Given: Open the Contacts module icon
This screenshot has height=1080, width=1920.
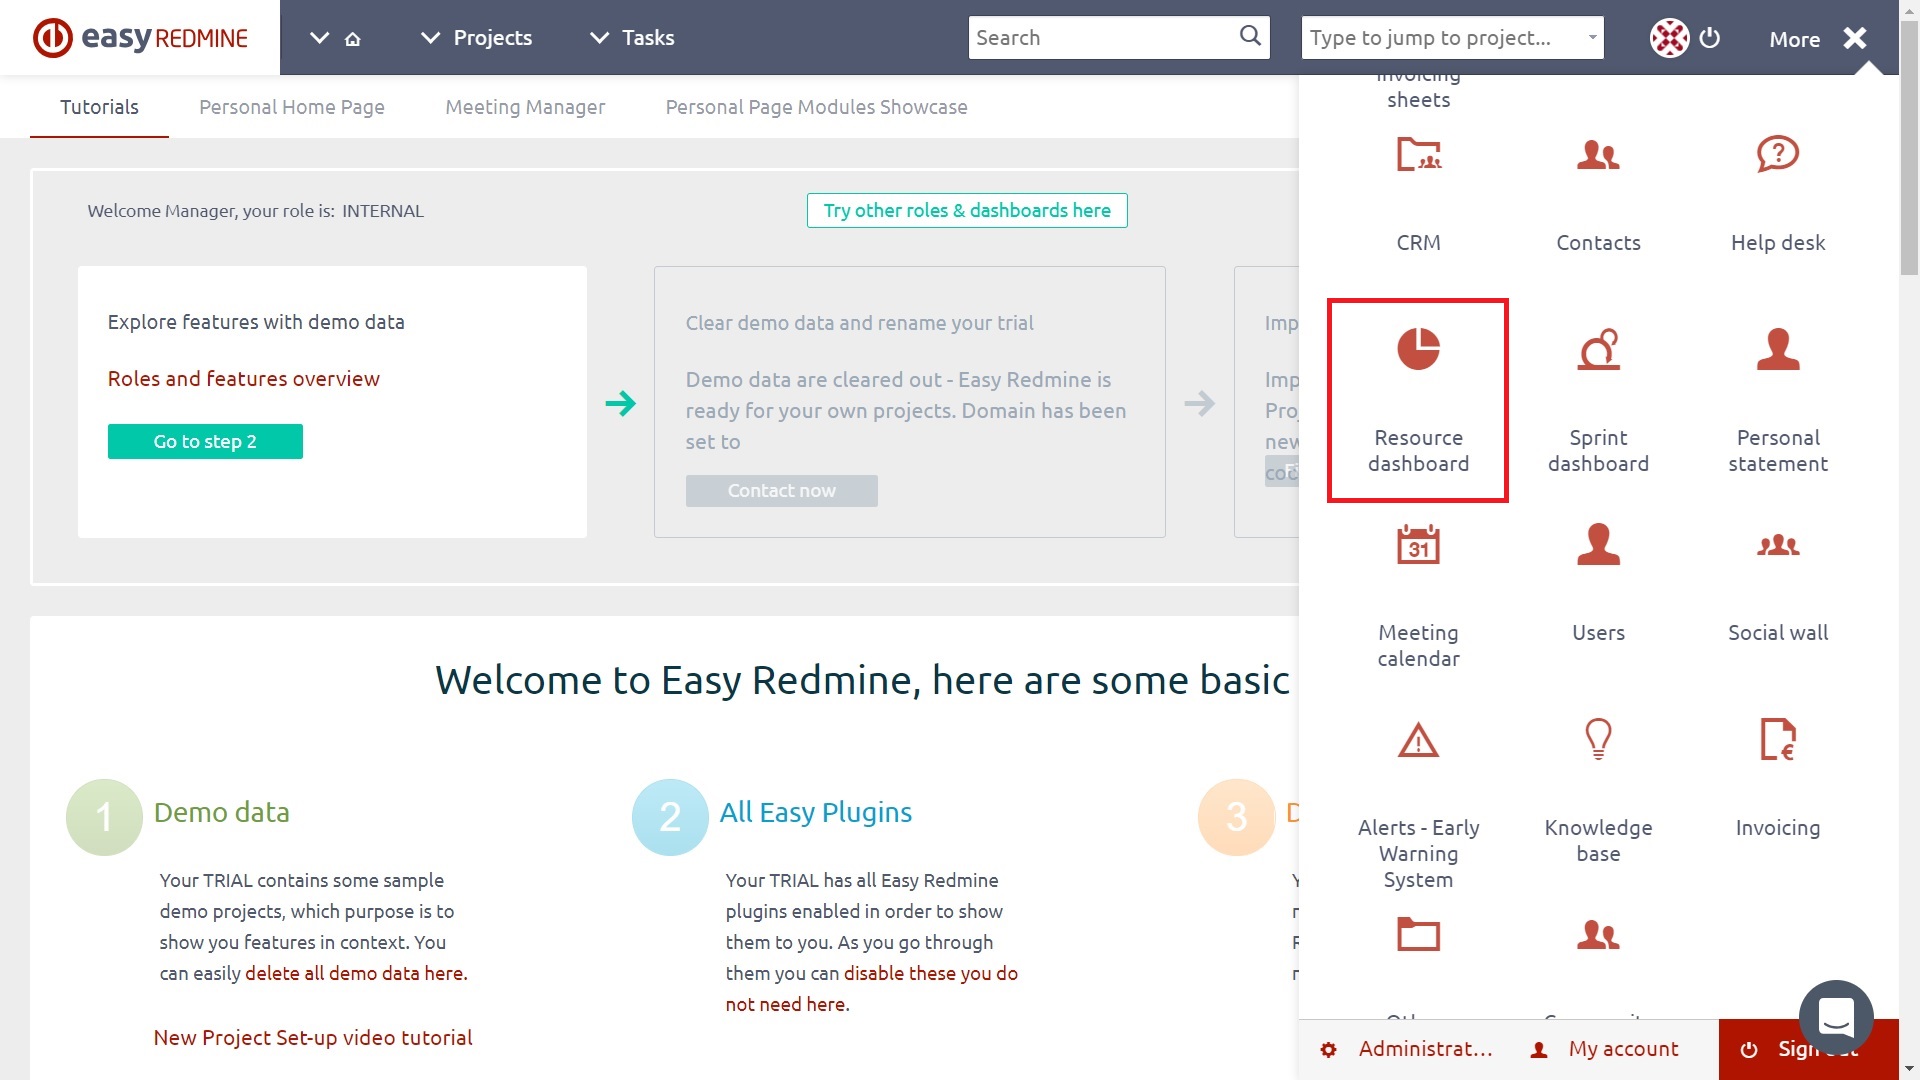Looking at the screenshot, I should 1598,155.
